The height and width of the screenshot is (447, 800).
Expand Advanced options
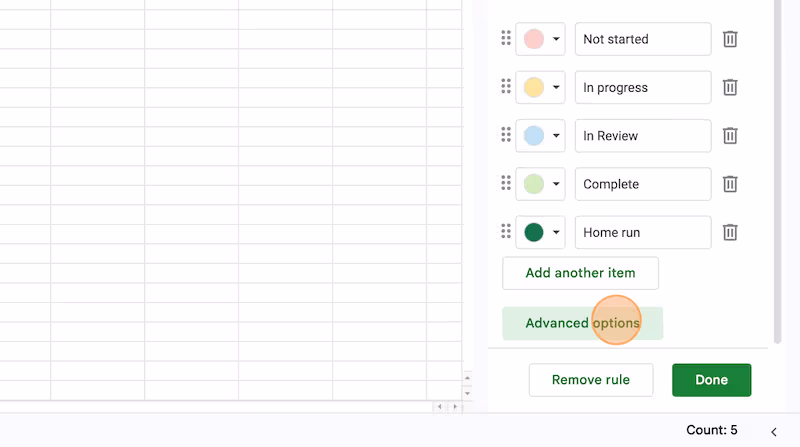tap(583, 323)
